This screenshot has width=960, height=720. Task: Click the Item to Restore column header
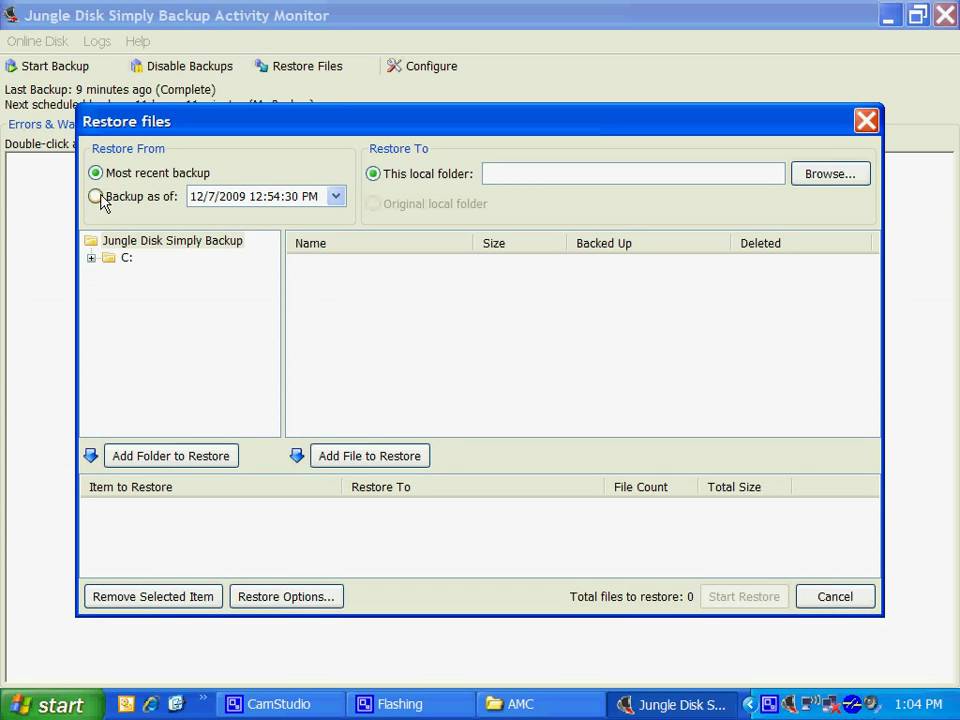coord(211,487)
